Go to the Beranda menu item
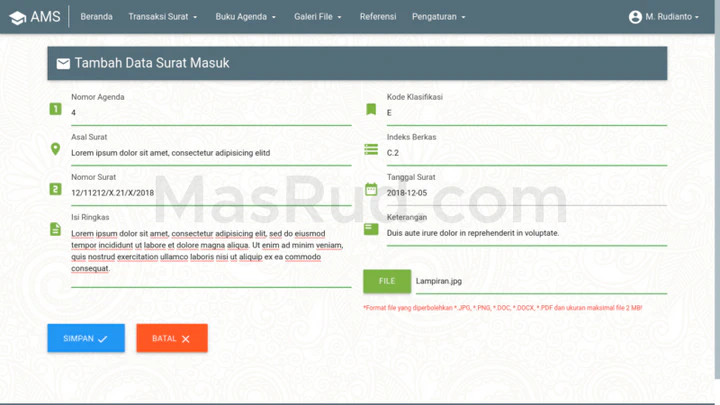This screenshot has height=405, width=720. pyautogui.click(x=96, y=17)
